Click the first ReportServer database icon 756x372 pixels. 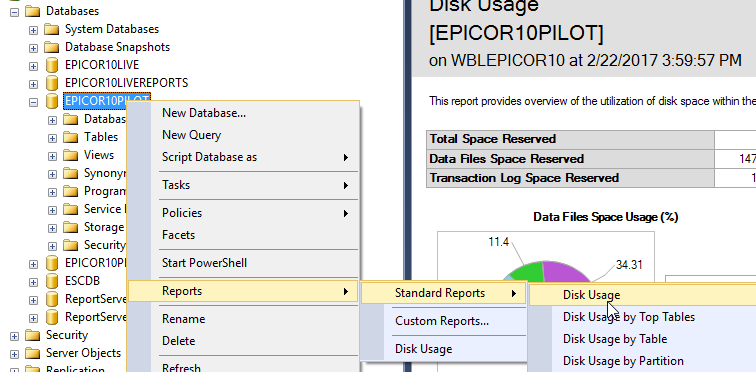[x=52, y=299]
